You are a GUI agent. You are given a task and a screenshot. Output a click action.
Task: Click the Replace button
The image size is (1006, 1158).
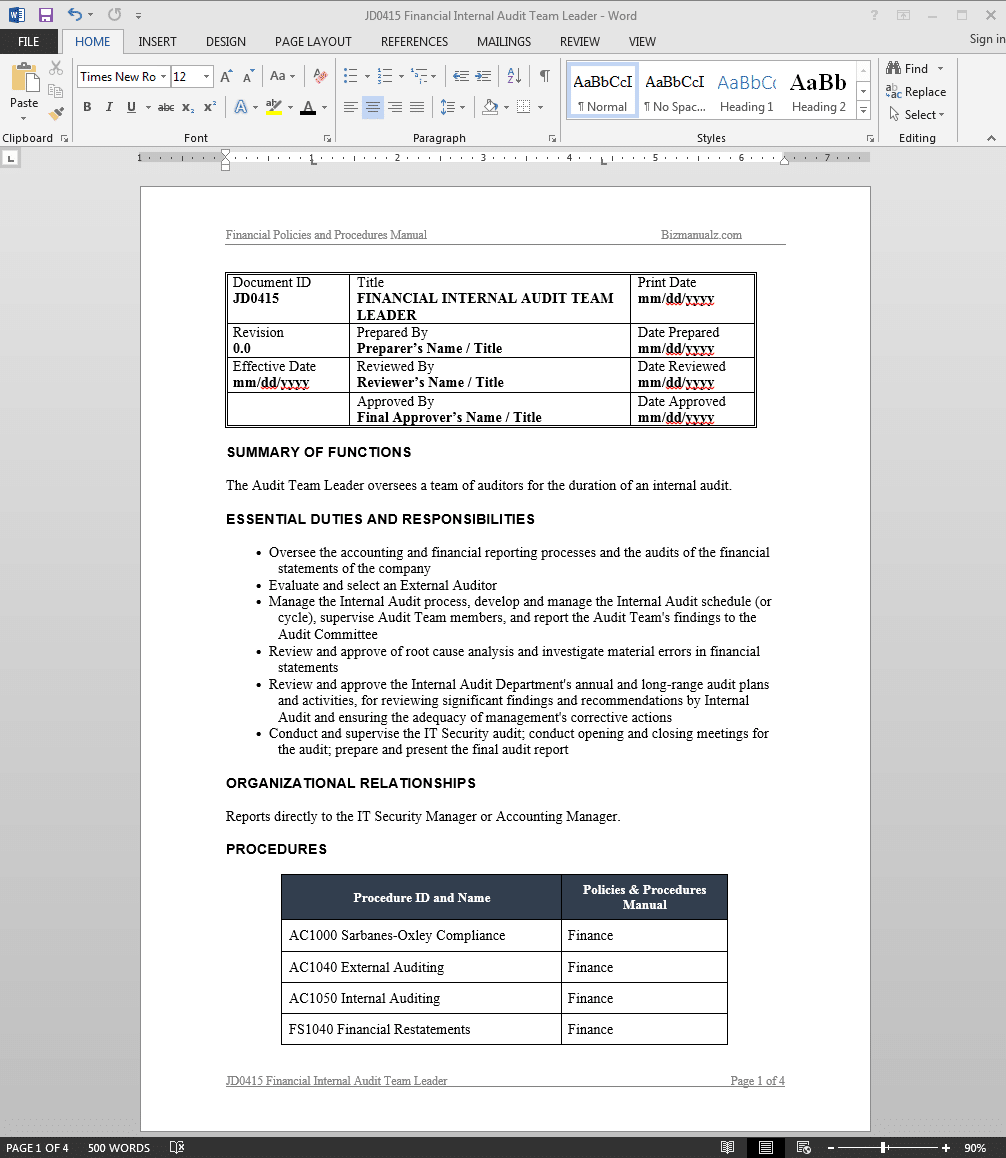(917, 92)
